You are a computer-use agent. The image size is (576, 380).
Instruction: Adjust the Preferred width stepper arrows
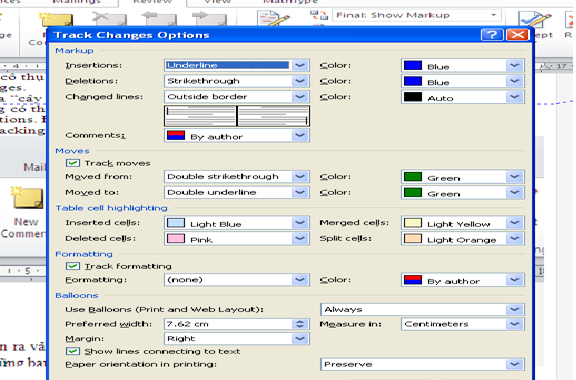click(300, 324)
